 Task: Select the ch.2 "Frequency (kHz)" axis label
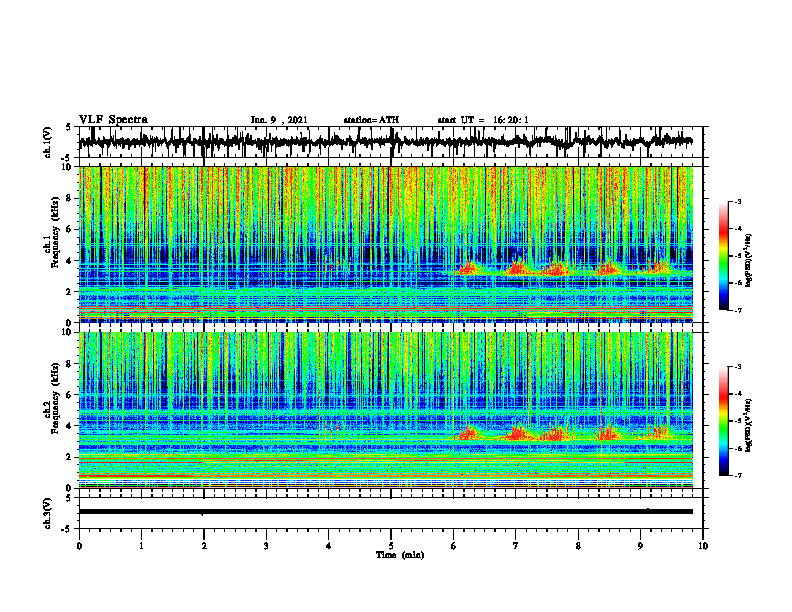[x=55, y=398]
